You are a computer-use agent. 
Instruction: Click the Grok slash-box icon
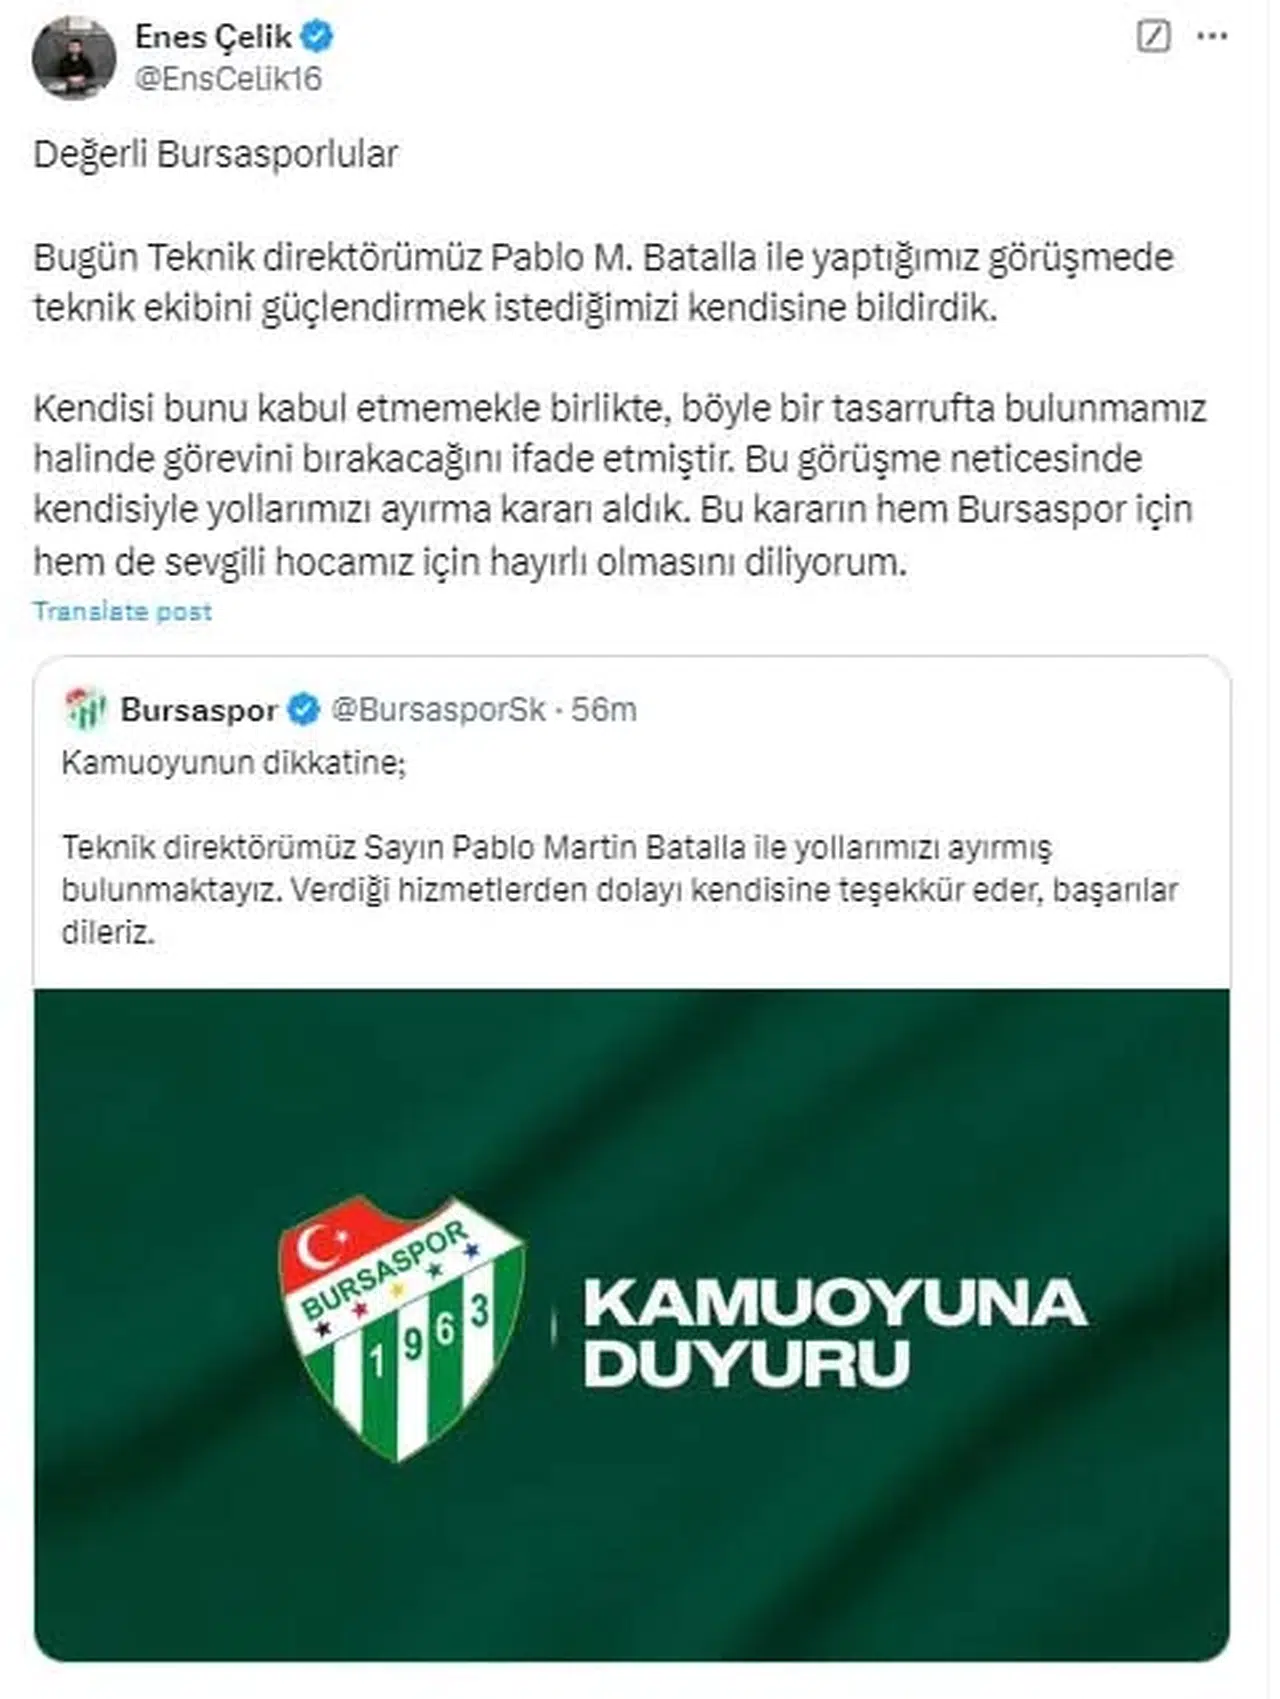pos(1153,37)
